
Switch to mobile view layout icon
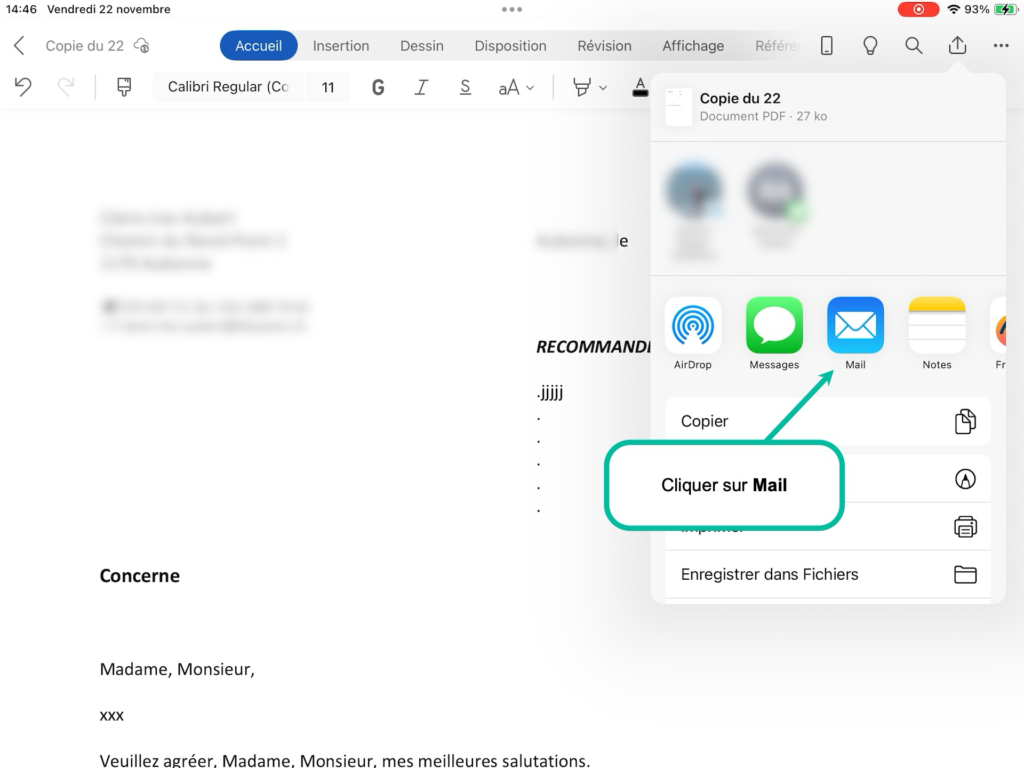click(x=827, y=46)
